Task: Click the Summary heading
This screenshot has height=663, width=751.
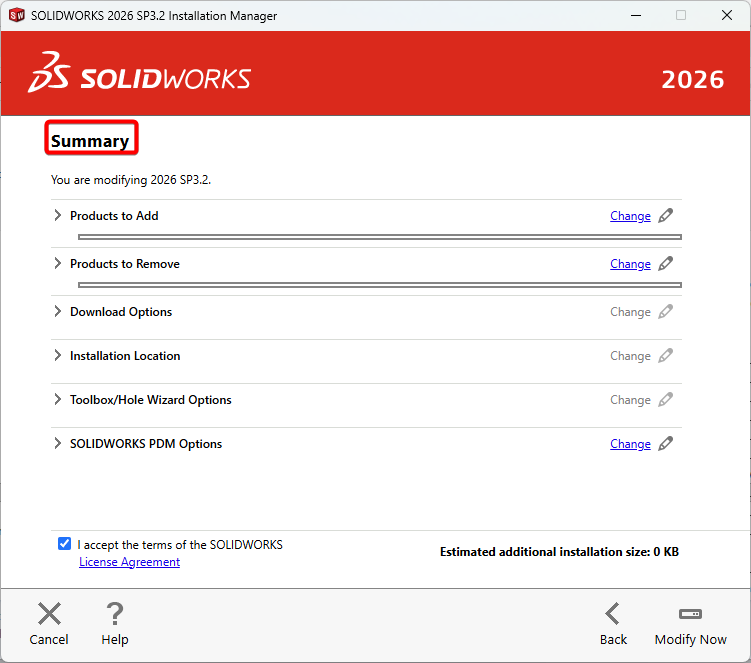Action: (90, 141)
